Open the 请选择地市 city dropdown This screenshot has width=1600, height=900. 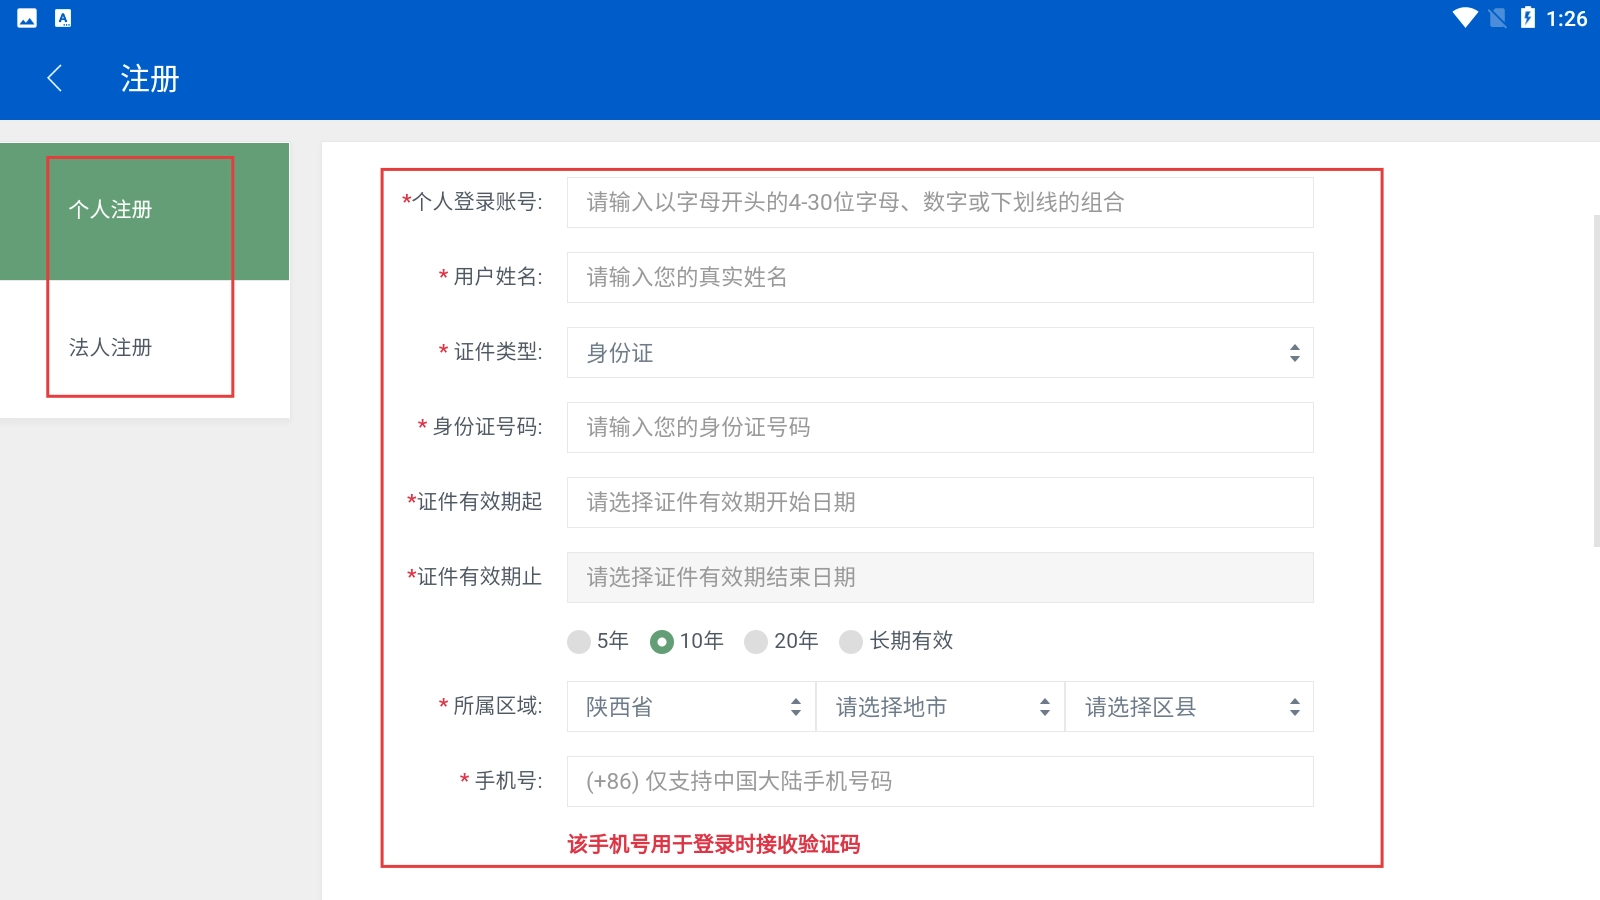coord(940,707)
